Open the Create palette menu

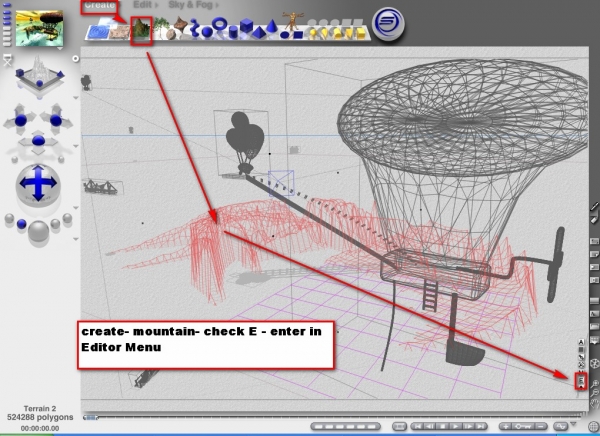99,5
